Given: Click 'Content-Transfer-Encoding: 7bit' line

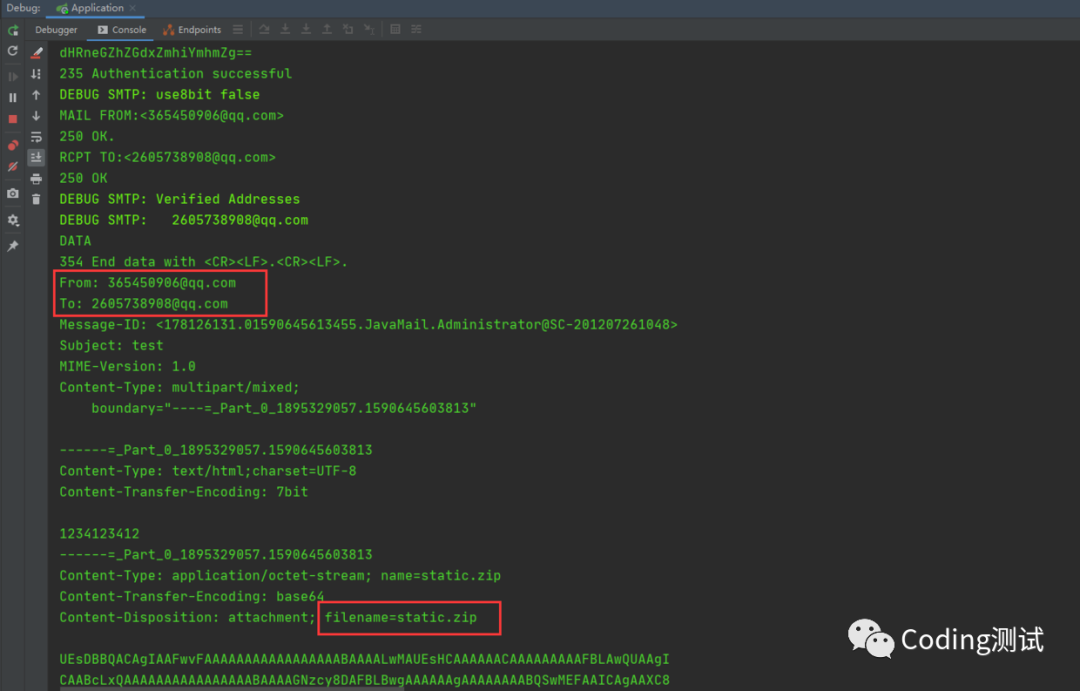Looking at the screenshot, I should tap(184, 492).
